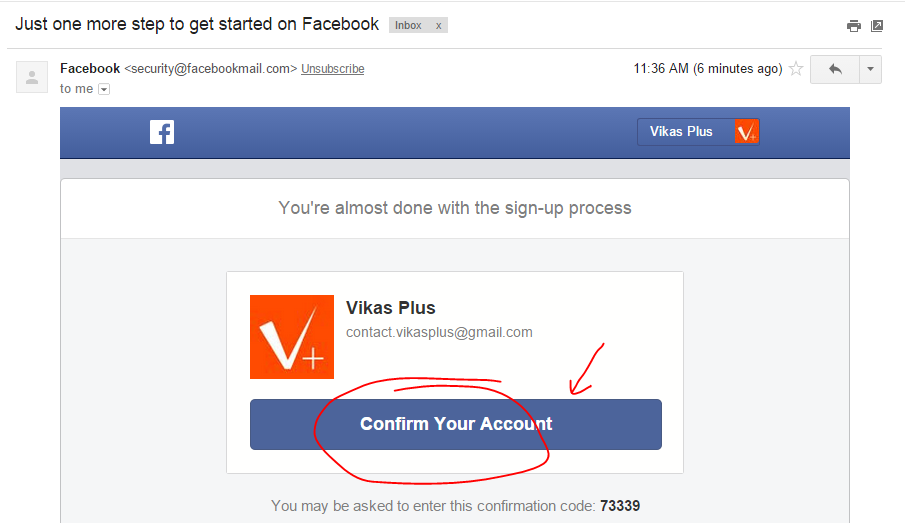Click the email subject line

[x=197, y=24]
